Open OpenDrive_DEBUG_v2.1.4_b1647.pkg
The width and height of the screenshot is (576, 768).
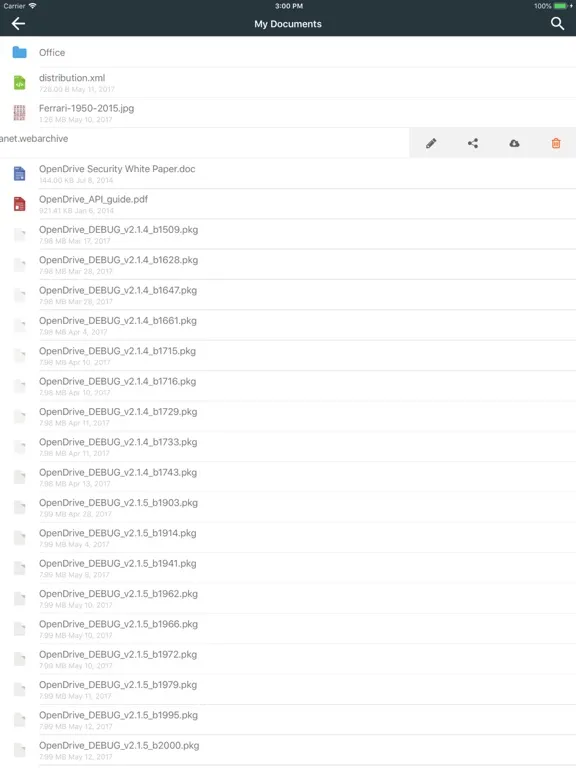coord(288,295)
